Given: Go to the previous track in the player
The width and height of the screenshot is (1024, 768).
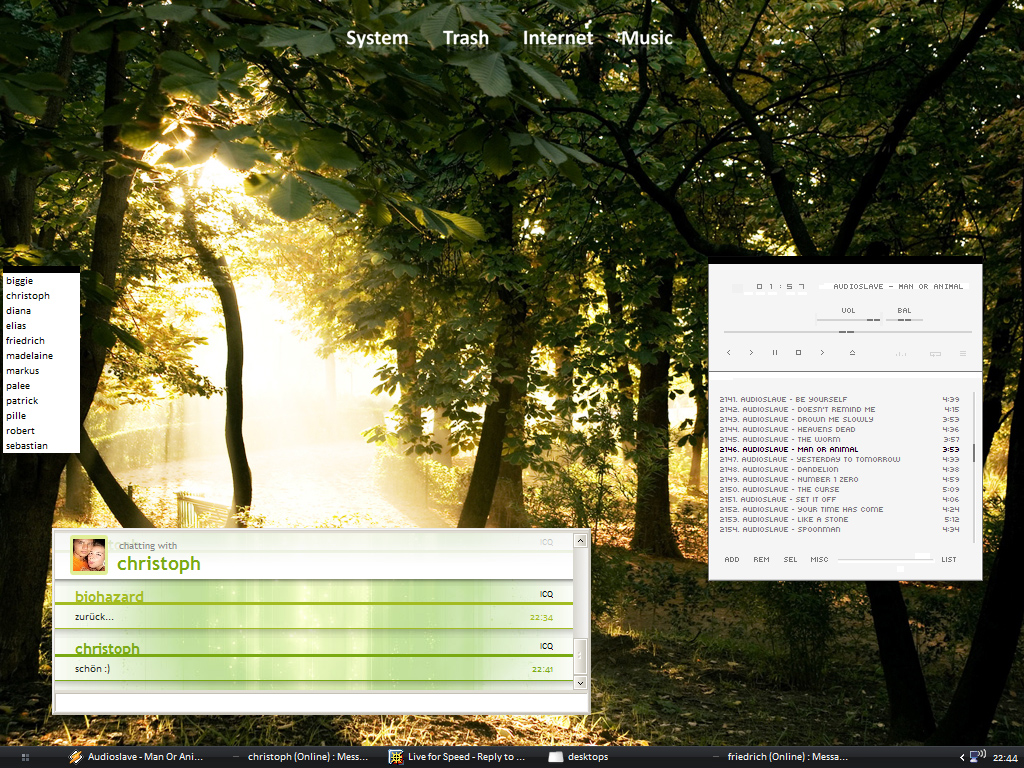Looking at the screenshot, I should tap(729, 353).
